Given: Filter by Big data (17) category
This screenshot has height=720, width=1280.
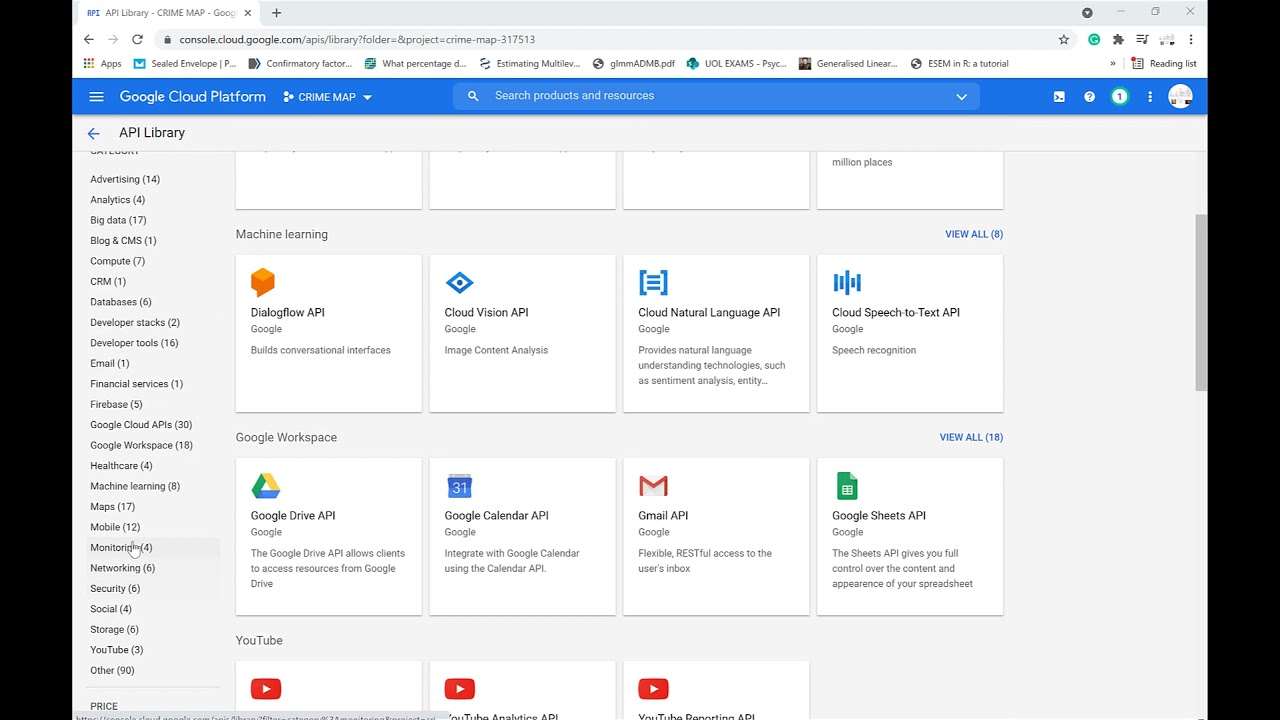Looking at the screenshot, I should click(118, 220).
